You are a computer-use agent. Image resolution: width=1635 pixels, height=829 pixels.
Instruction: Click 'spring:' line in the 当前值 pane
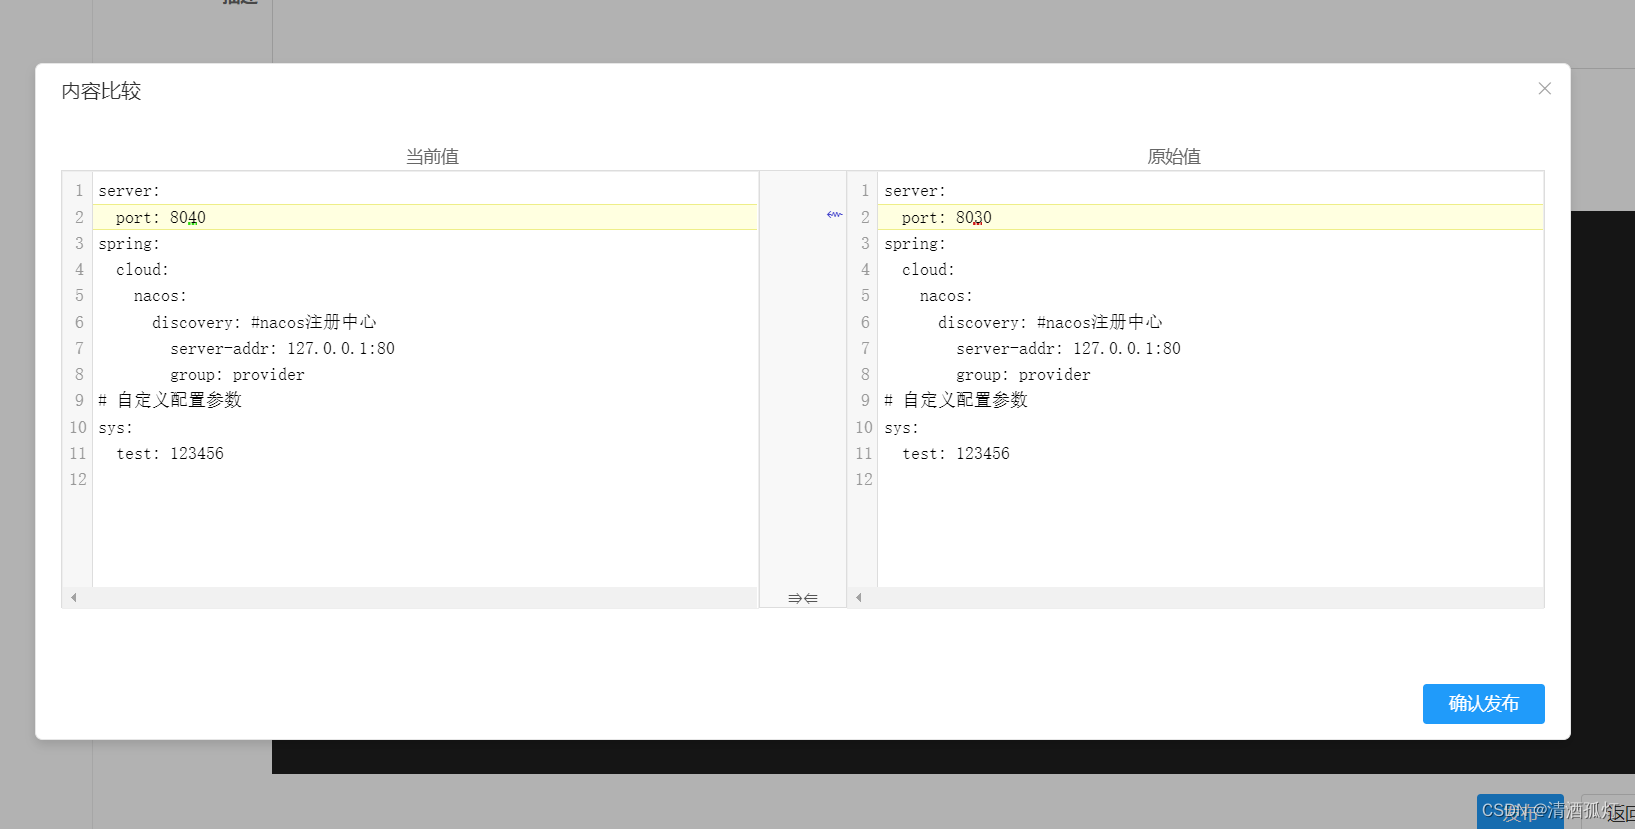pyautogui.click(x=129, y=244)
